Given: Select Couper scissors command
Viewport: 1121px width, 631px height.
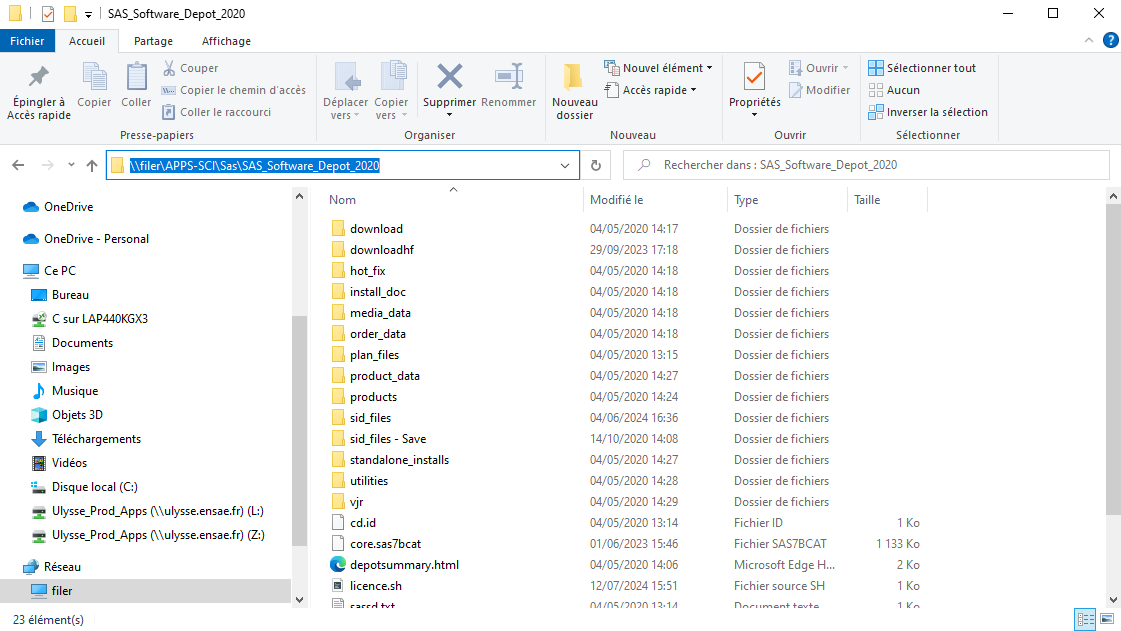Looking at the screenshot, I should pos(190,68).
